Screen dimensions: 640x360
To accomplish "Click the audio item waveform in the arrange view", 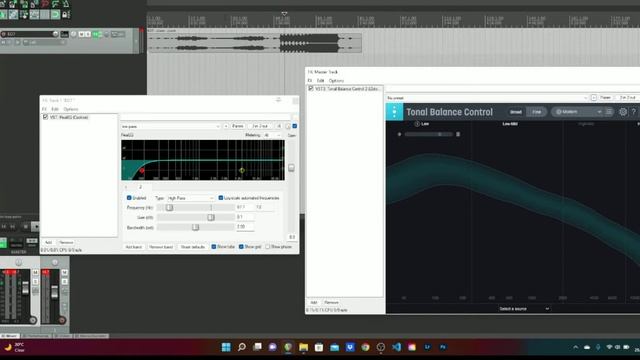I will tap(254, 43).
